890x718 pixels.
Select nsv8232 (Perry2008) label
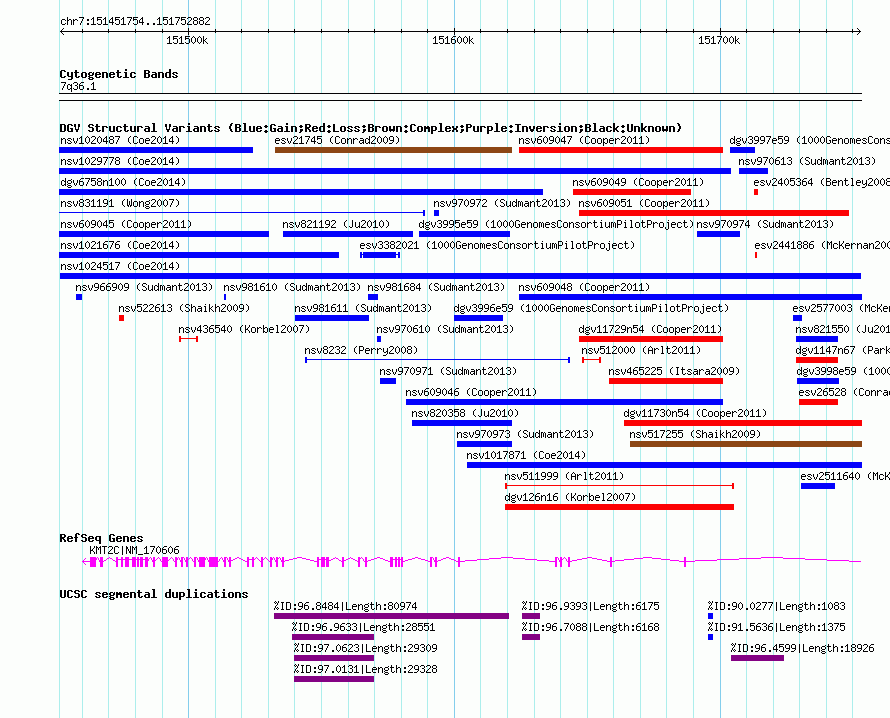tap(361, 350)
